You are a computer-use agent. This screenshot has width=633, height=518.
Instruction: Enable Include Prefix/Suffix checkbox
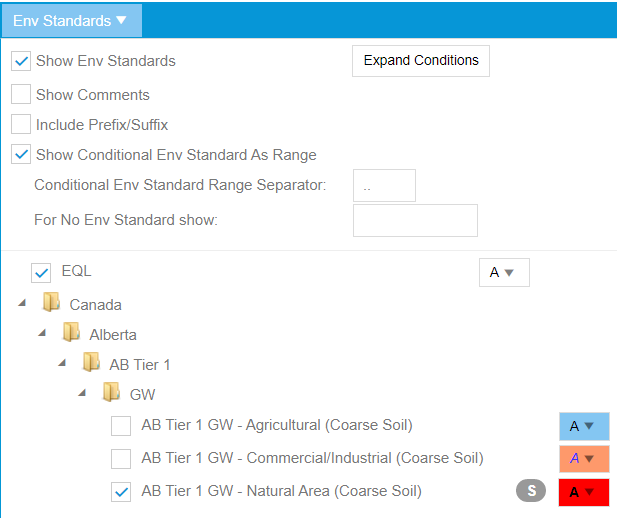pos(21,125)
